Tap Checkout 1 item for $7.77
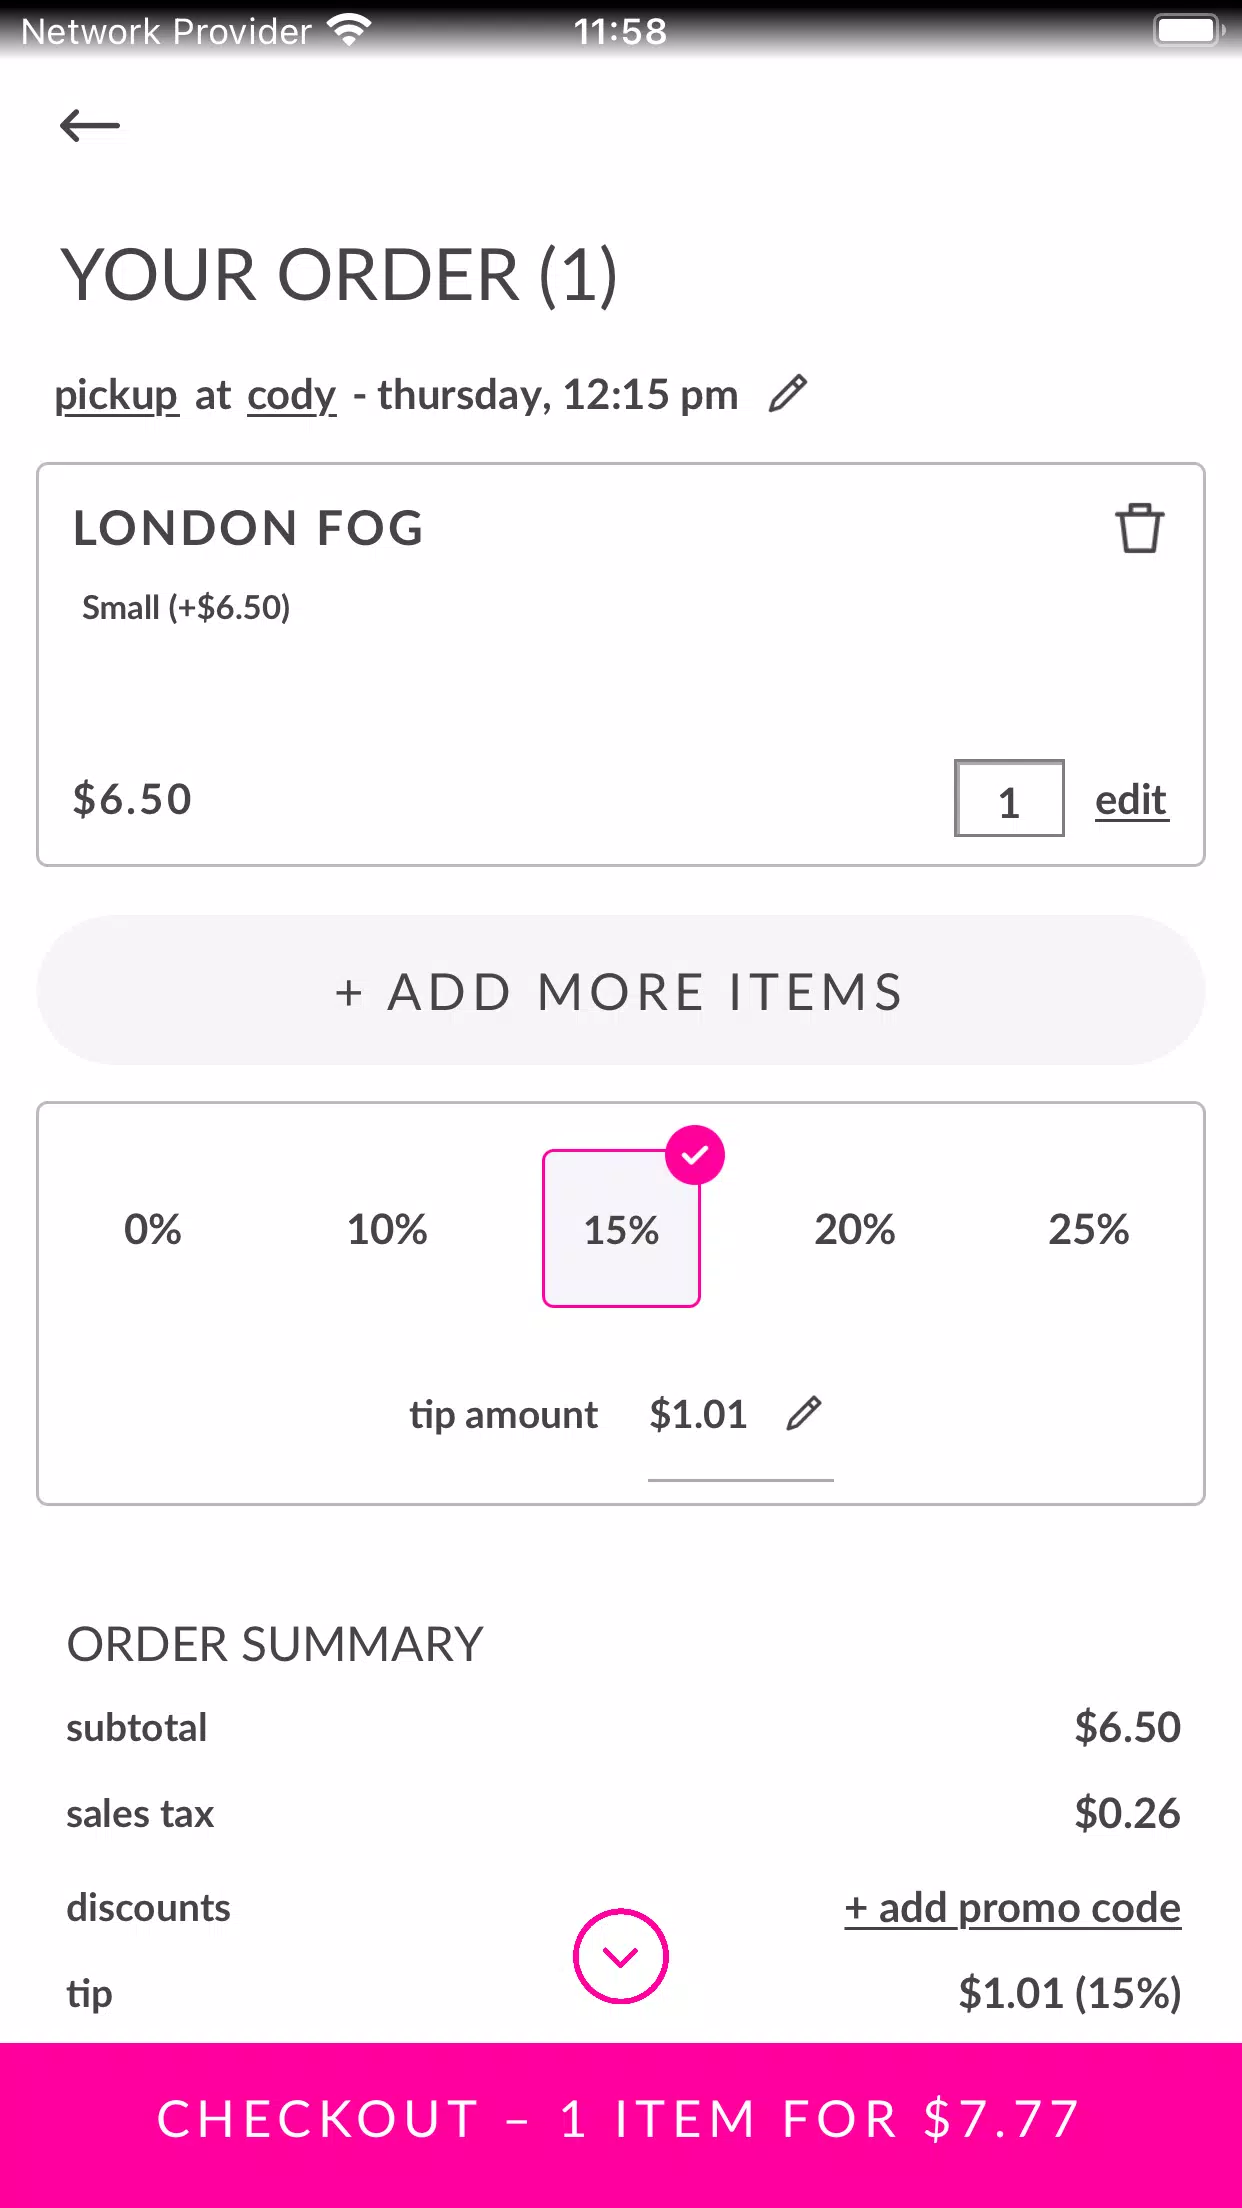Screen dimensions: 1242x2208 tap(621, 2120)
